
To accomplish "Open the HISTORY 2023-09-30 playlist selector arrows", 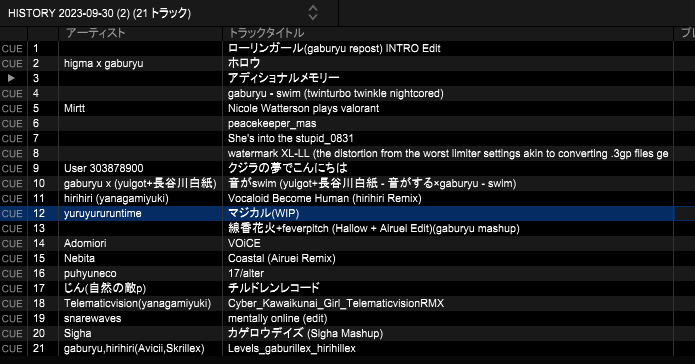I will point(313,13).
